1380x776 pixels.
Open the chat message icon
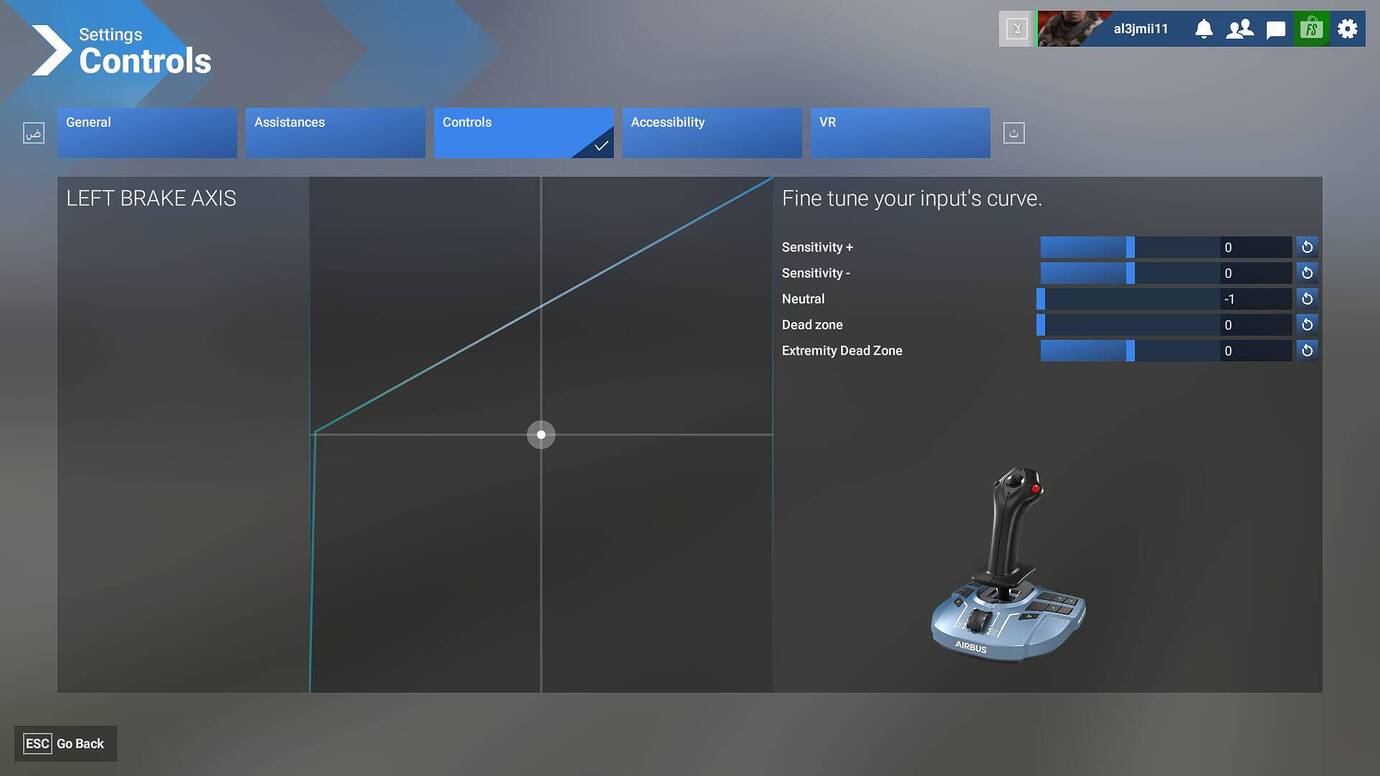[1276, 29]
